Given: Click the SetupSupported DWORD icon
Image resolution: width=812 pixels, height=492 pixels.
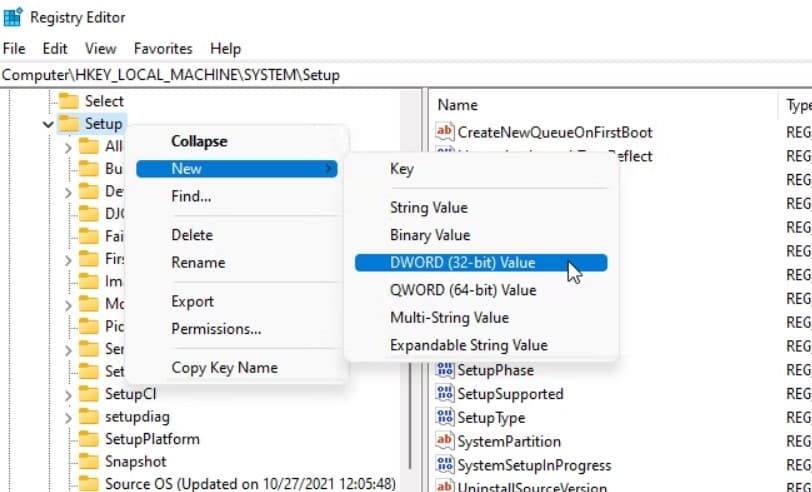Looking at the screenshot, I should pyautogui.click(x=444, y=394).
